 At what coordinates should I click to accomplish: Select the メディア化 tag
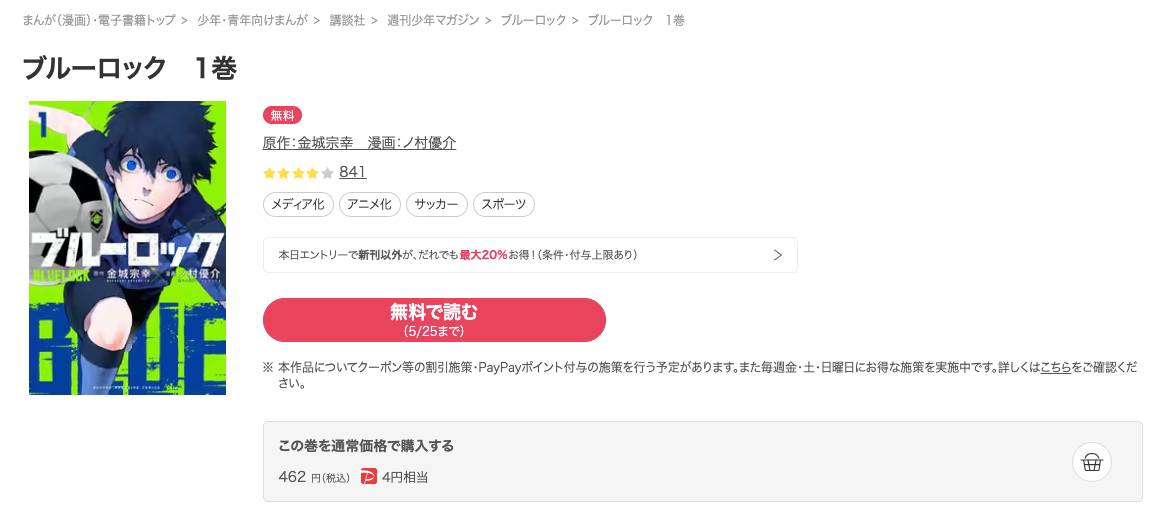coord(298,205)
